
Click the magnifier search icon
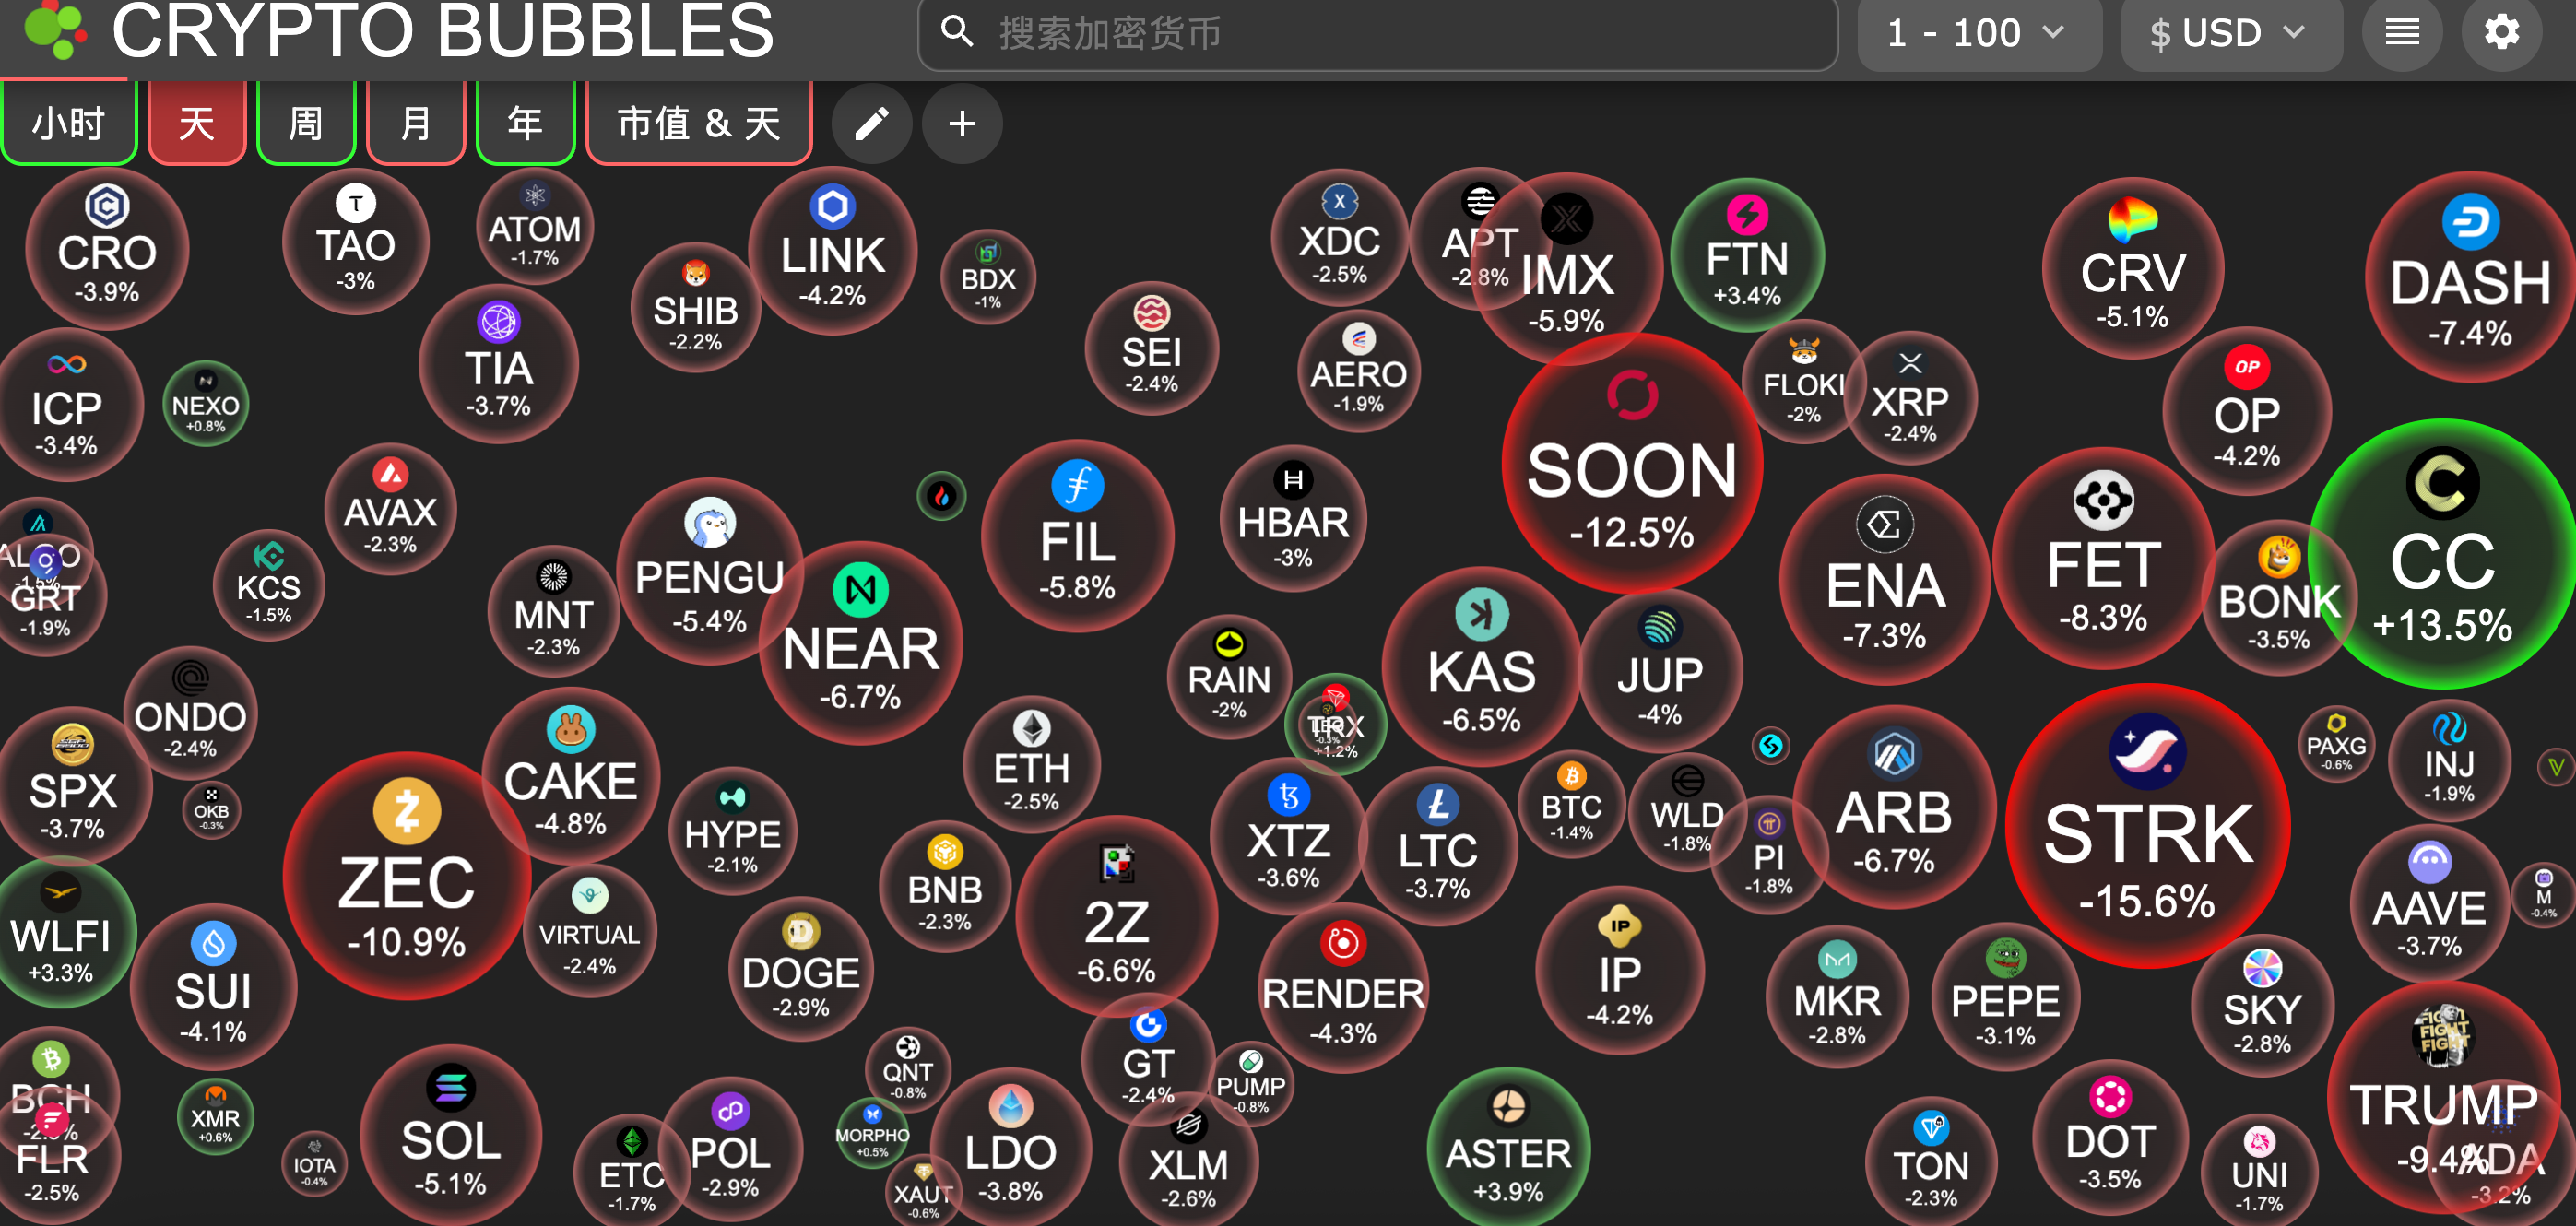tap(957, 33)
